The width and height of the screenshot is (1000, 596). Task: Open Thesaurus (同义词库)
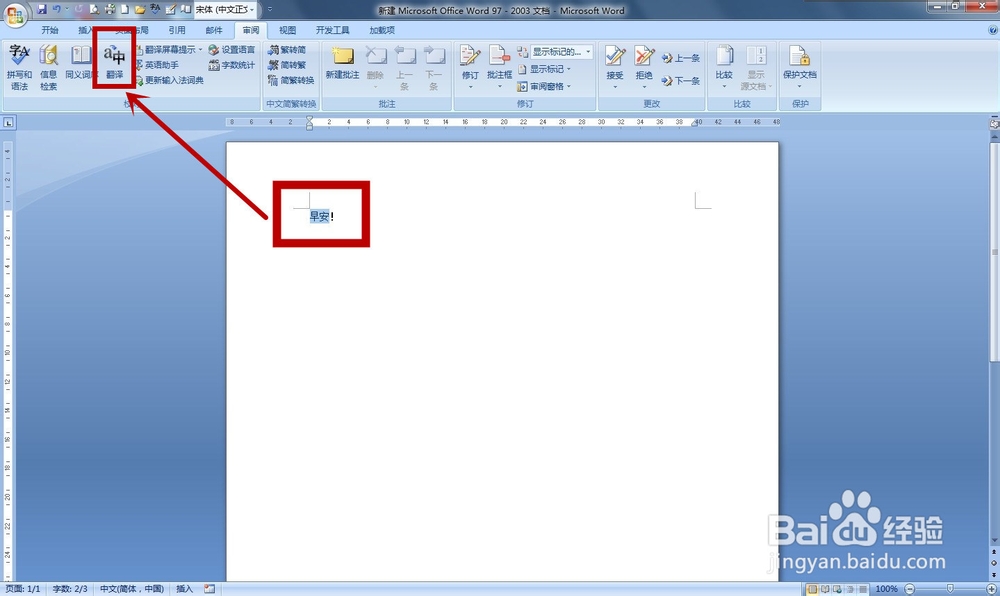[x=80, y=62]
